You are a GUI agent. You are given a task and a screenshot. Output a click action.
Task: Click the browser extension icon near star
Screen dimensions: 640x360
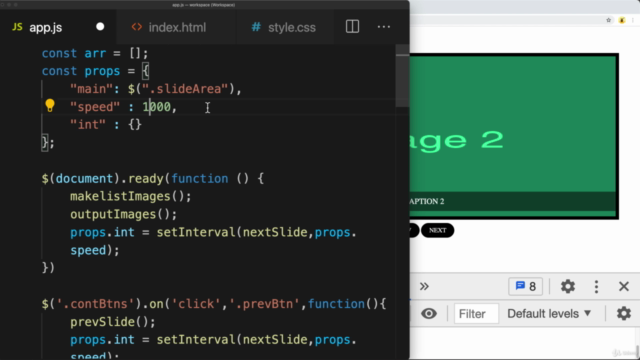coord(622,20)
